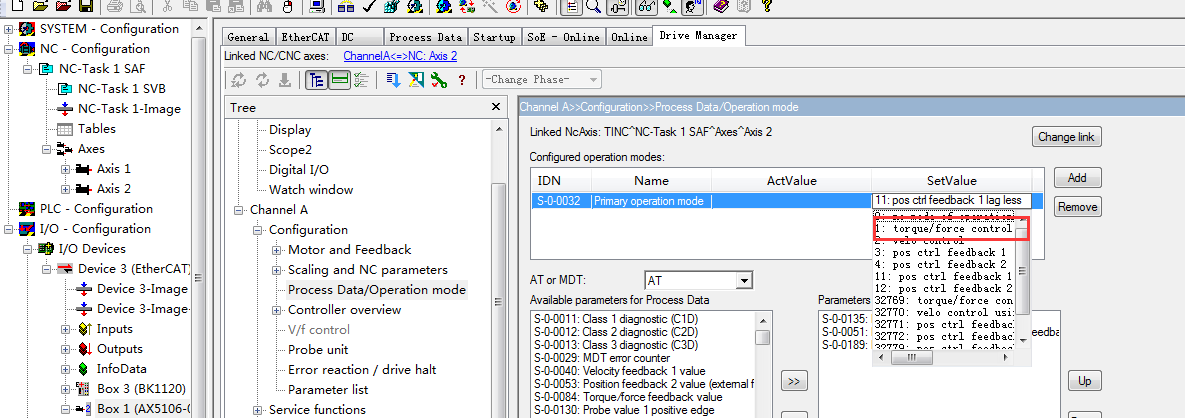Toggle the tree view button in Drive Manager toolbar

tap(316, 79)
